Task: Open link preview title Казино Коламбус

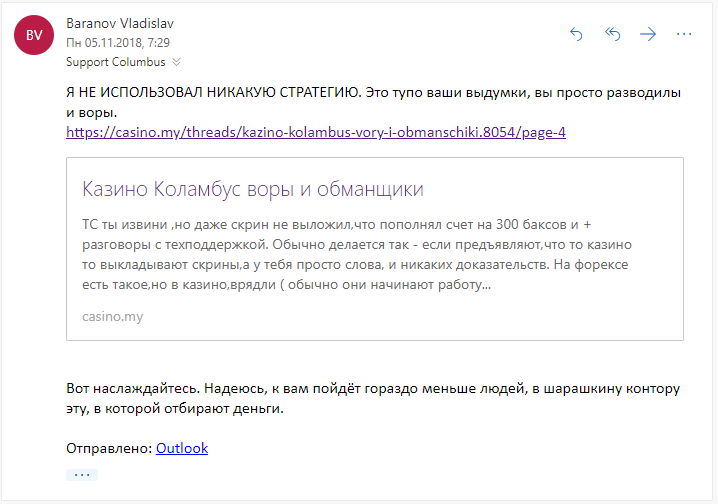Action: click(x=253, y=189)
